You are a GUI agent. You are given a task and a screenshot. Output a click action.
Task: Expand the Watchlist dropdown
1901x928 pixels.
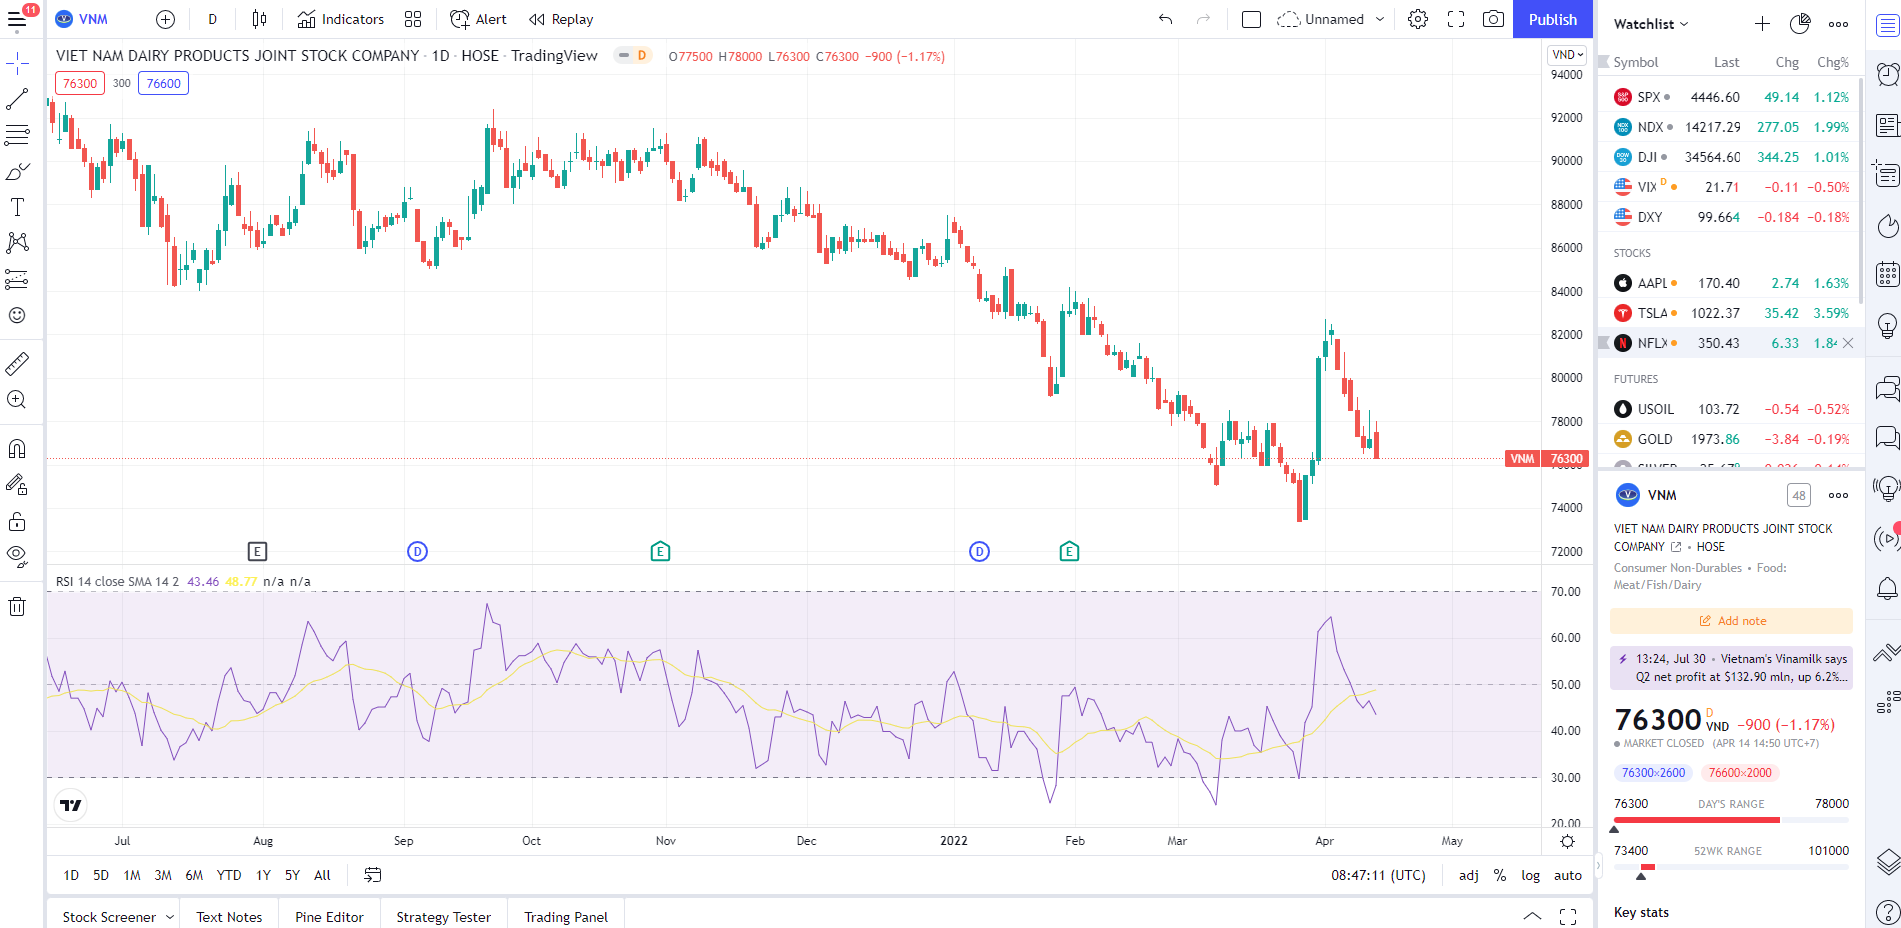pyautogui.click(x=1651, y=24)
